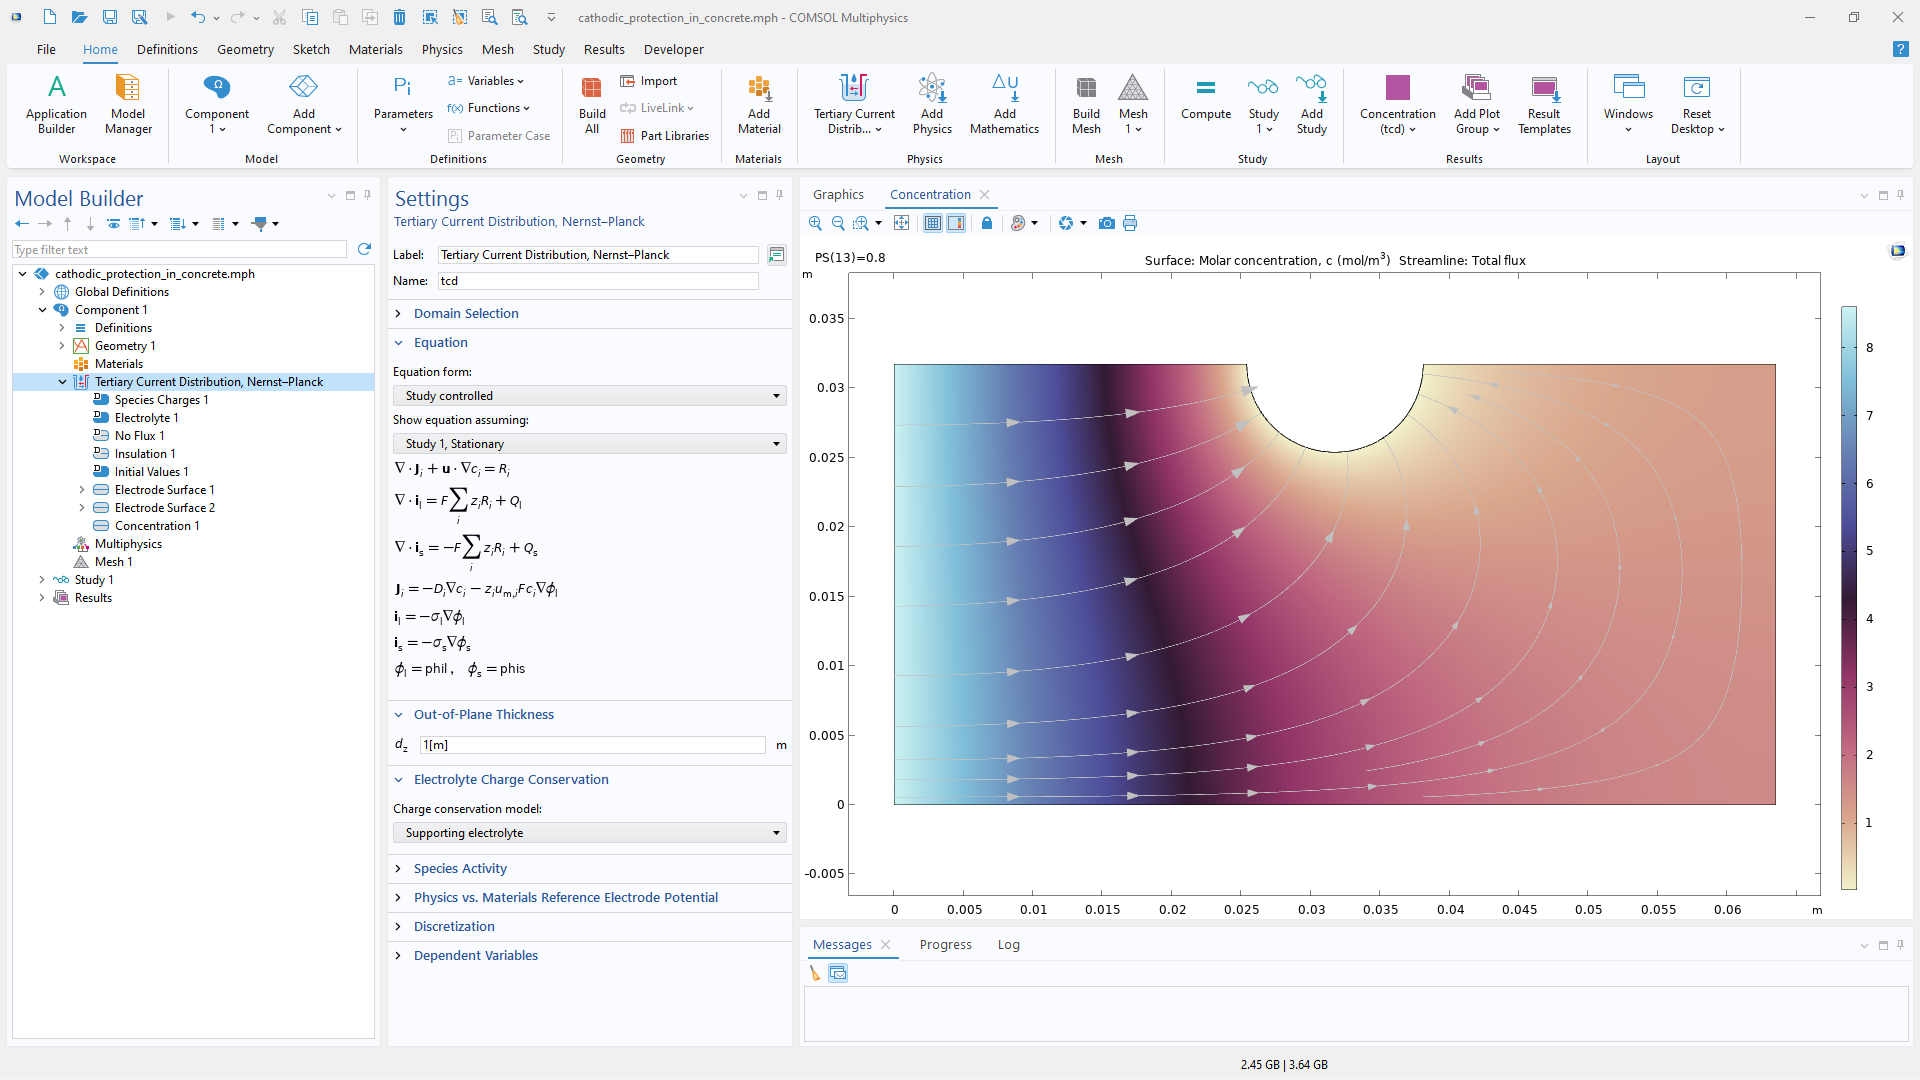This screenshot has height=1080, width=1920.
Task: Click the Zoom Extents icon
Action: [x=902, y=224]
